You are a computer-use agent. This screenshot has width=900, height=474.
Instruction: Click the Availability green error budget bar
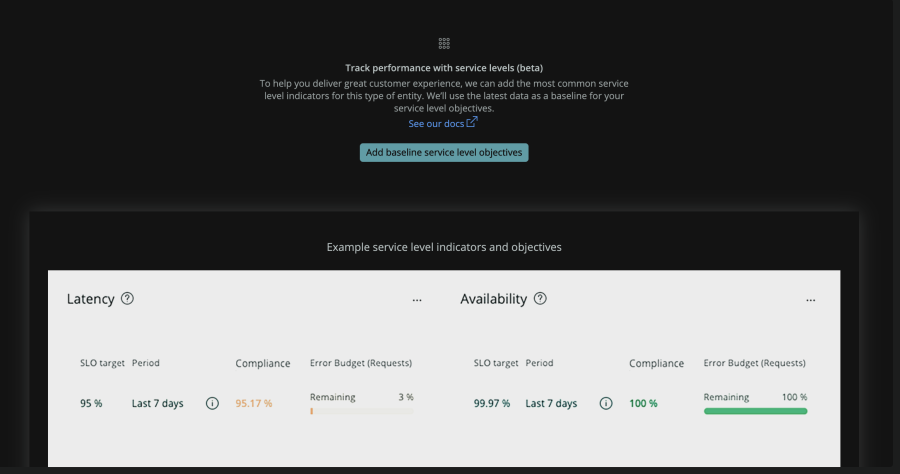click(x=755, y=411)
